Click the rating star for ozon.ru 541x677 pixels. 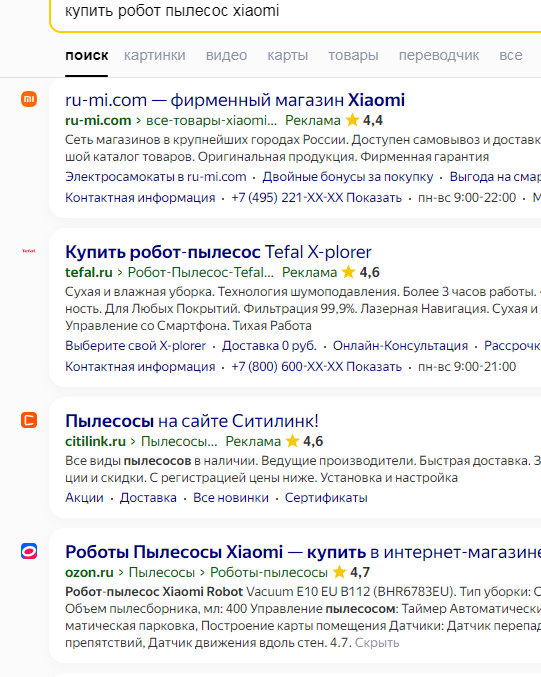(339, 572)
